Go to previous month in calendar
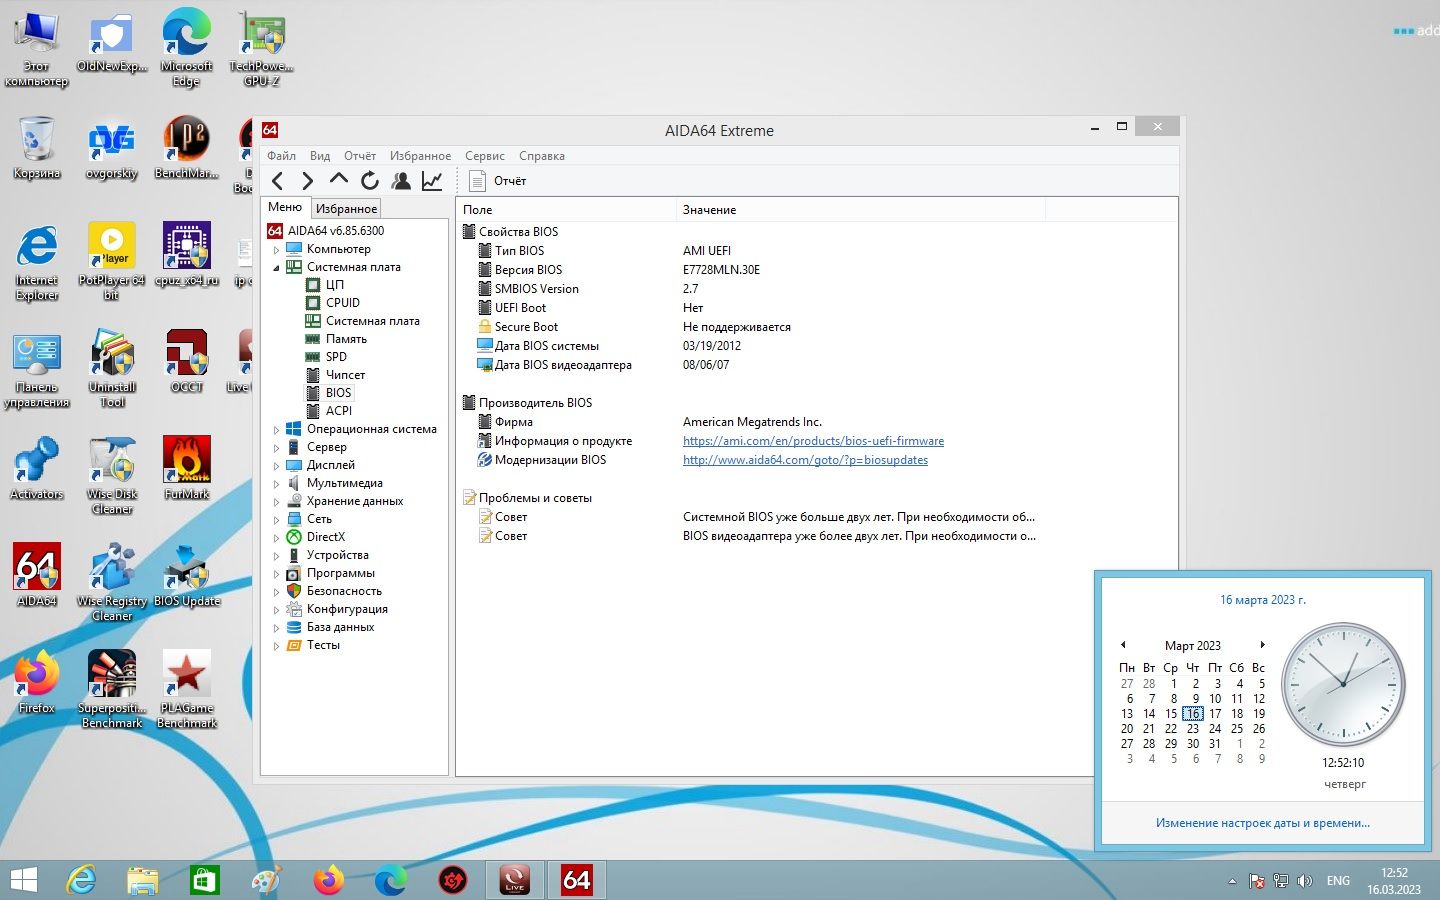This screenshot has height=900, width=1440. 1123,645
